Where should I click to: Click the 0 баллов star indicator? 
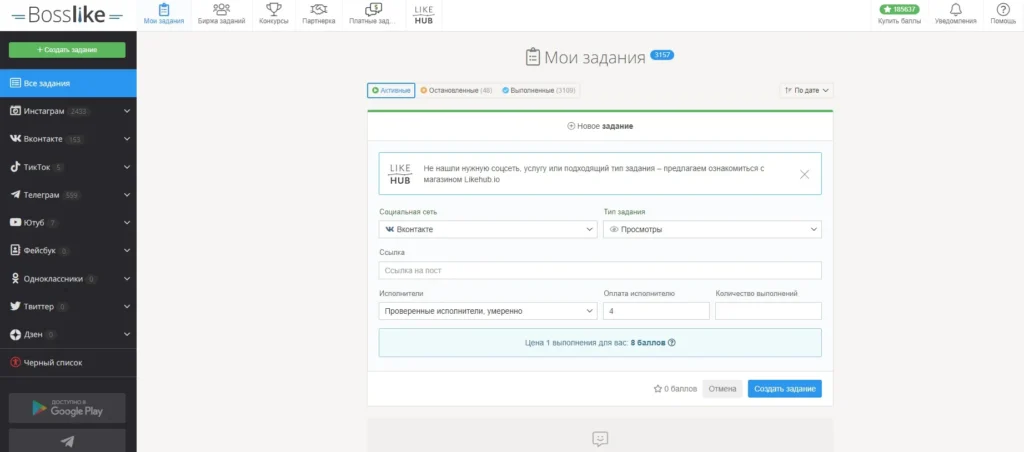pos(675,389)
